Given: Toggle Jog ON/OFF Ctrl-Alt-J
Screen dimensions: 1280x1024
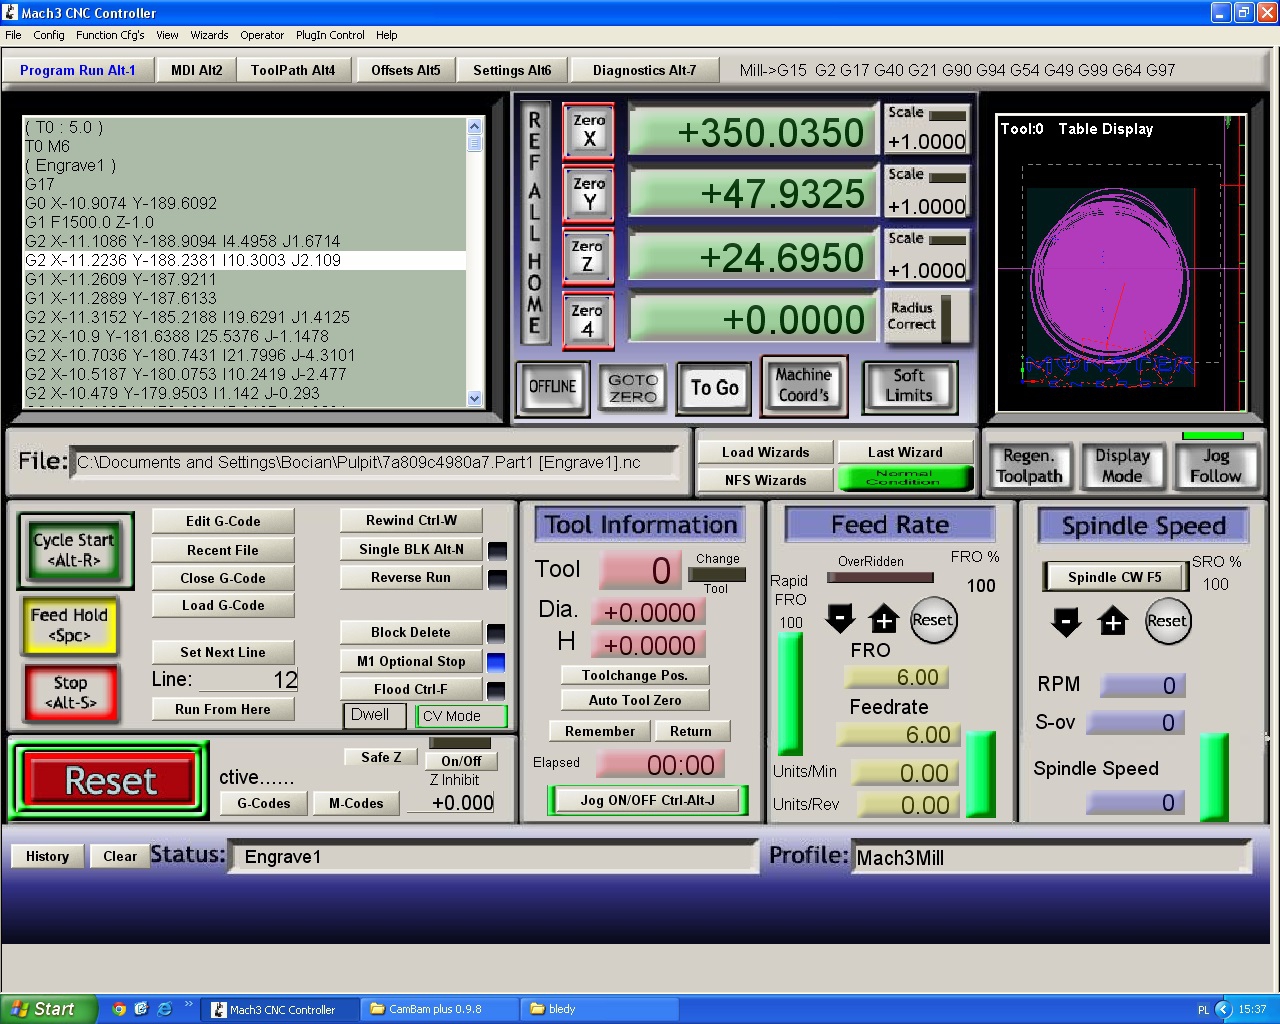Looking at the screenshot, I should [648, 800].
